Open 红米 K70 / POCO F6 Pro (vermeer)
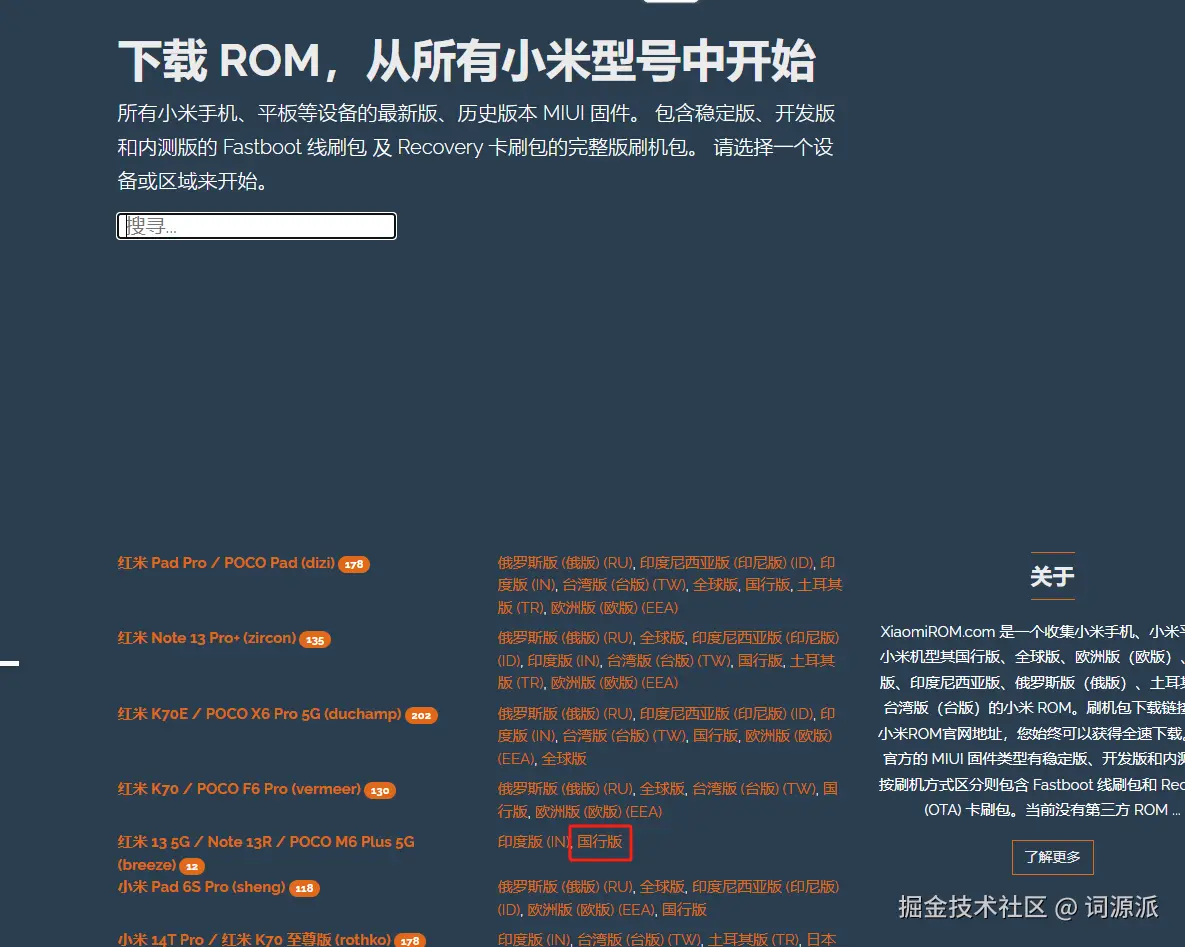This screenshot has width=1185, height=947. [239, 789]
